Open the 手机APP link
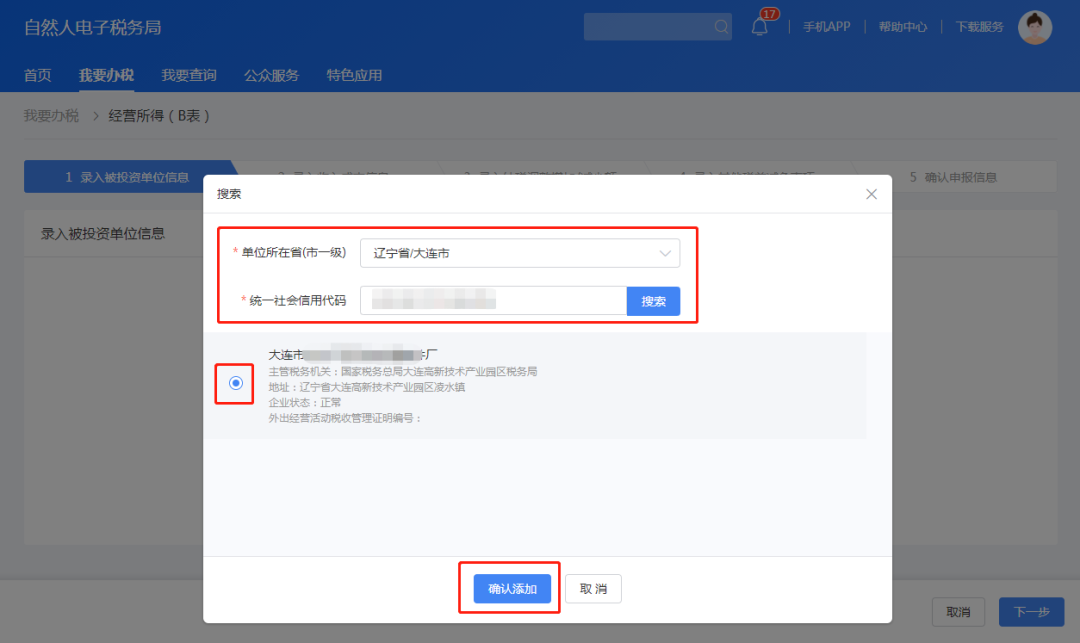1080x643 pixels. [826, 27]
